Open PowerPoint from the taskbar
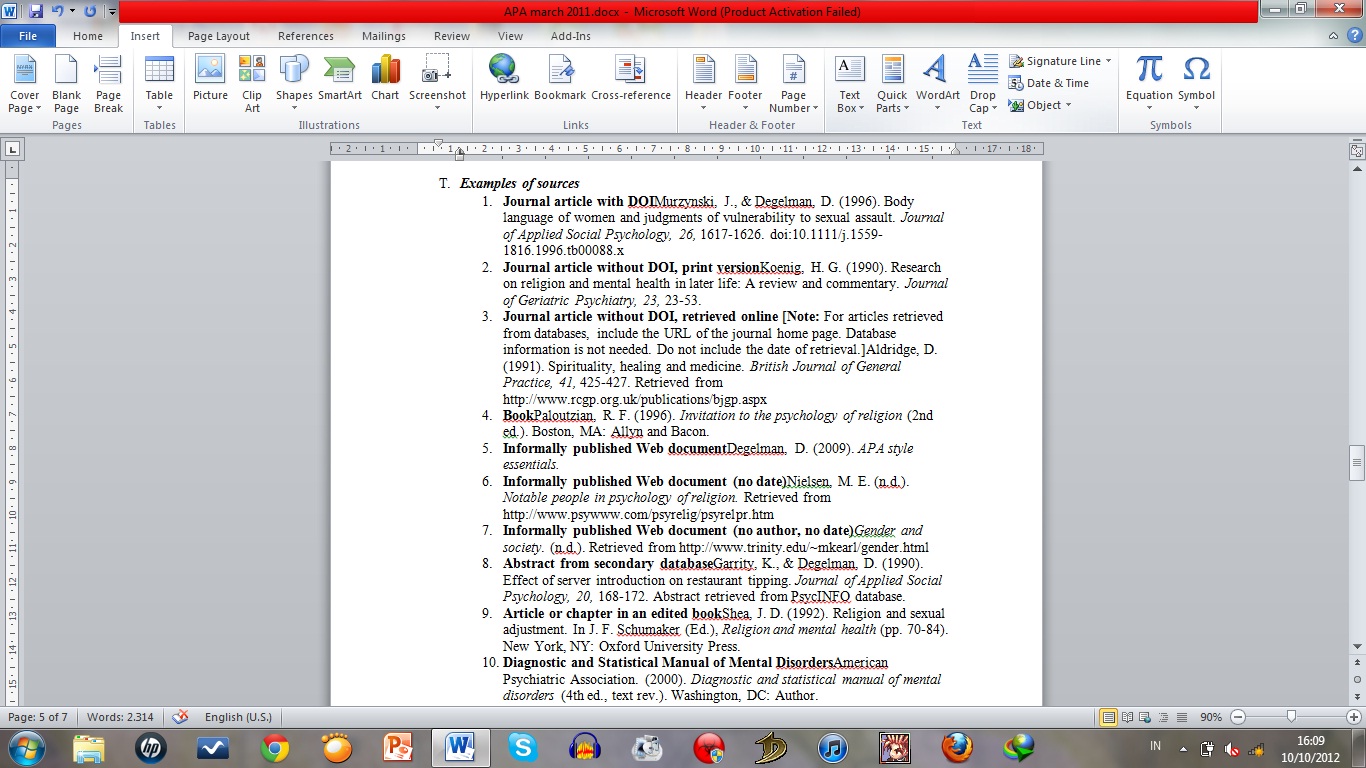The width and height of the screenshot is (1366, 768). point(399,747)
